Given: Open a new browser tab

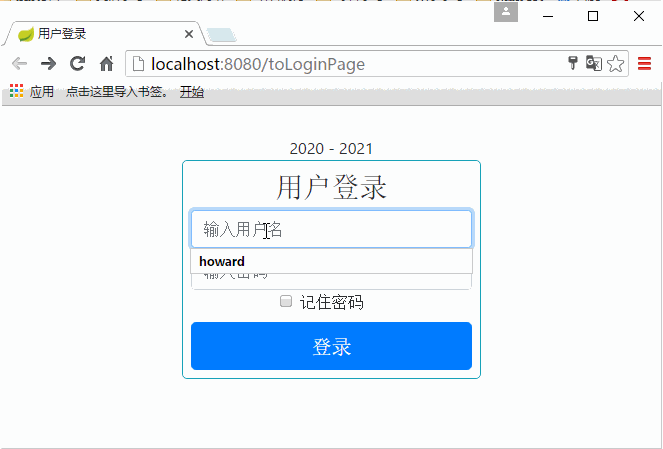Looking at the screenshot, I should pos(222,35).
